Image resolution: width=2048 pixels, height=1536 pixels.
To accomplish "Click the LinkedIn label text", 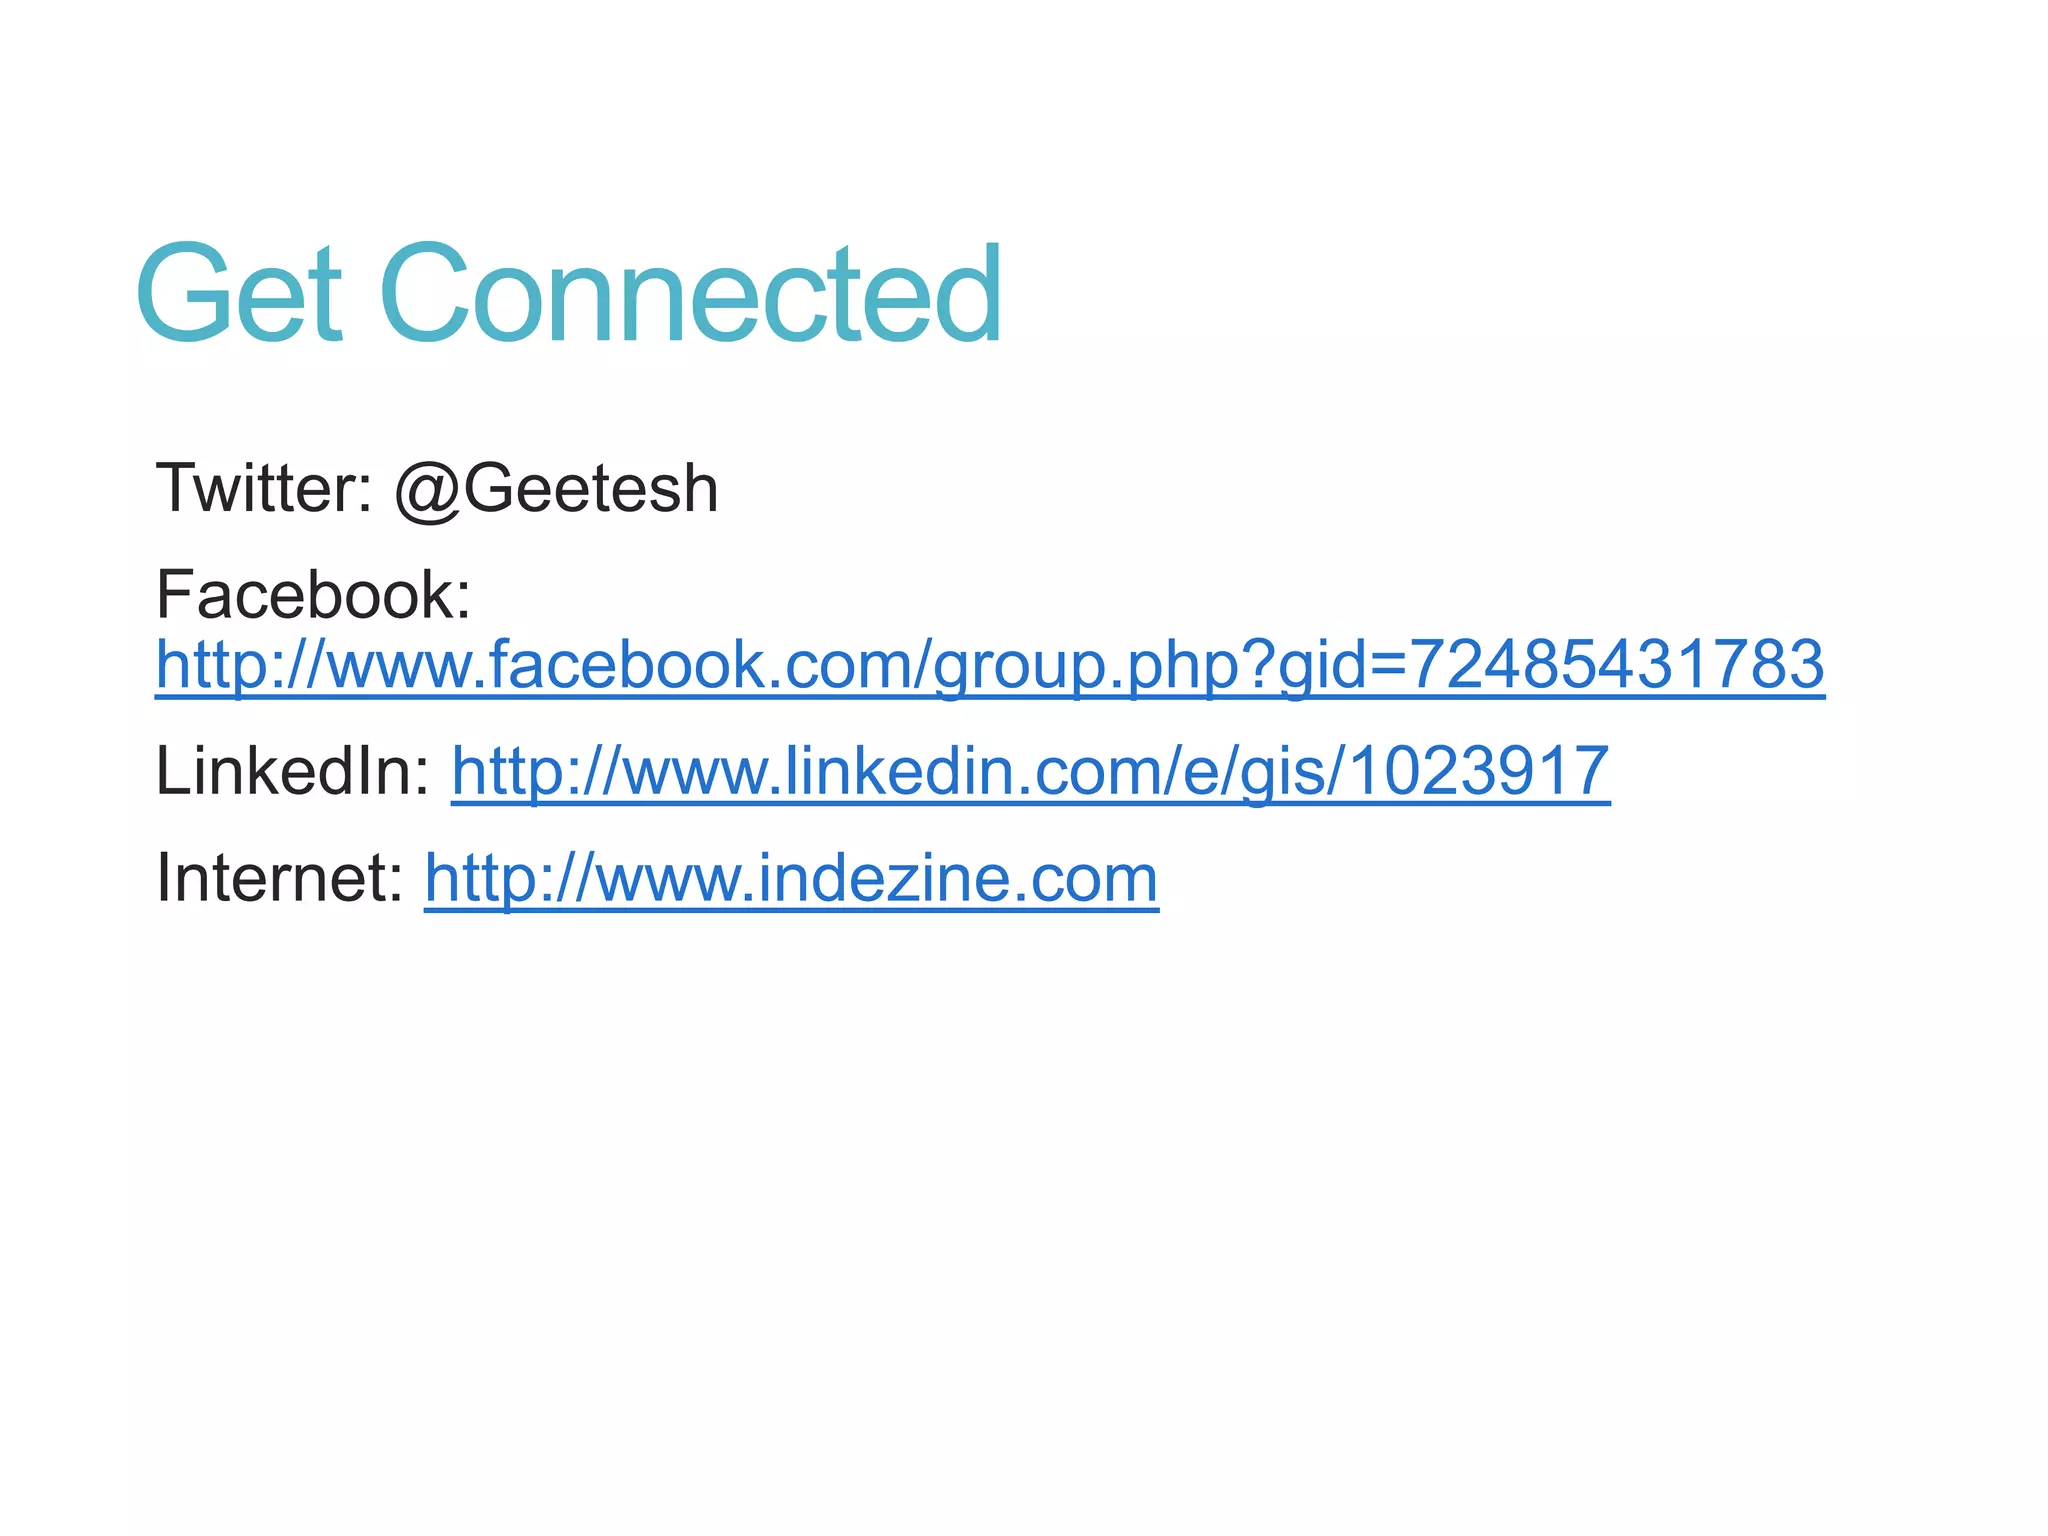I will click(x=293, y=772).
